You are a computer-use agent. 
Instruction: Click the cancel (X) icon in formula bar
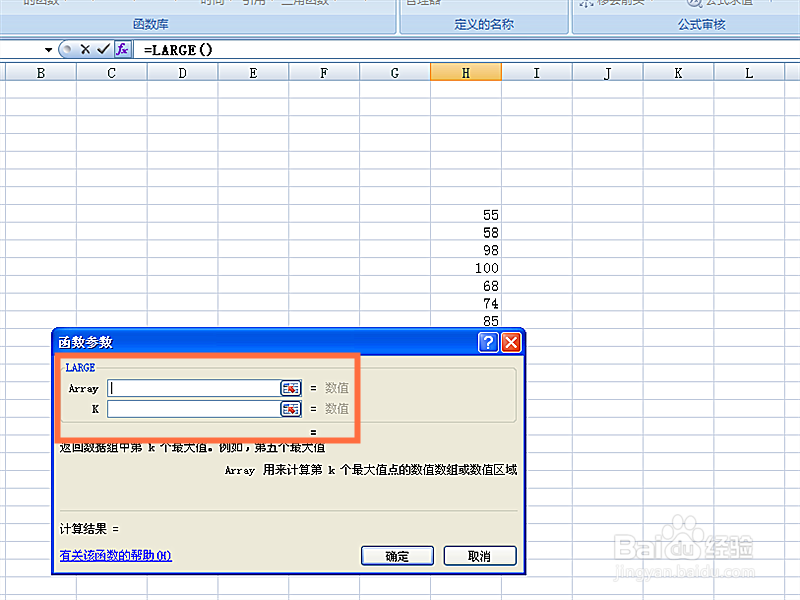coord(85,49)
